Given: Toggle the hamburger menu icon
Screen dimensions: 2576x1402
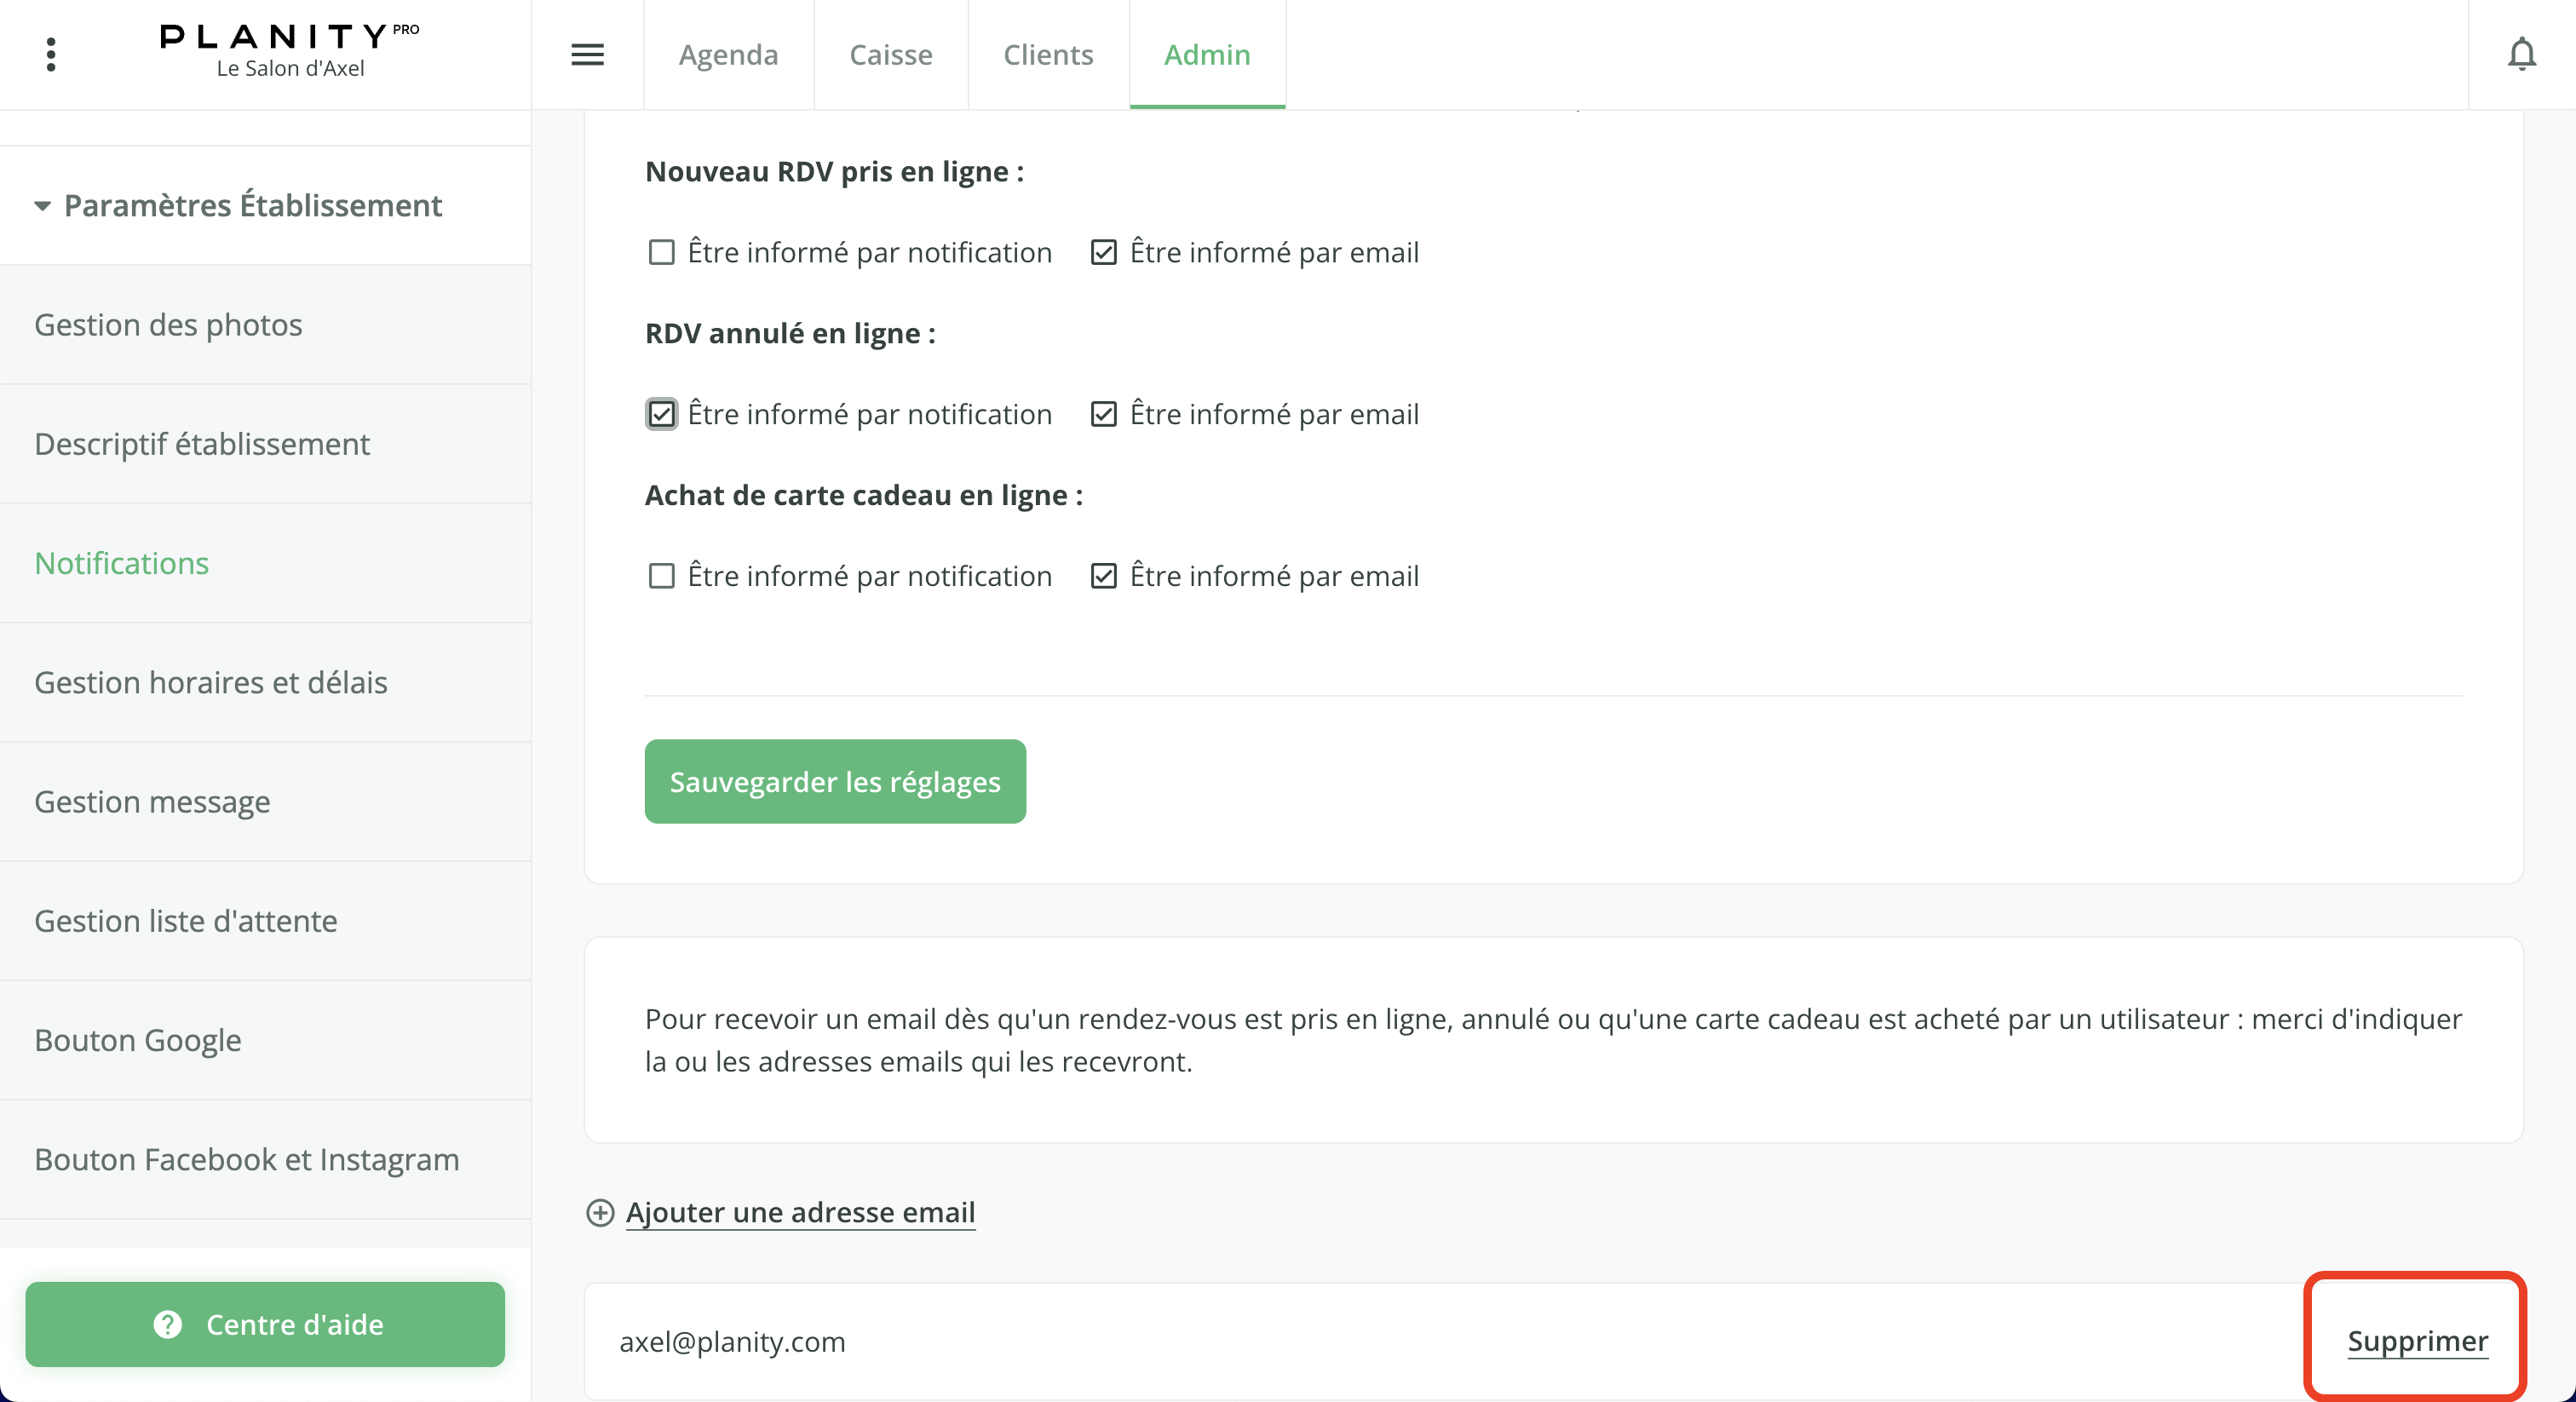Looking at the screenshot, I should coord(587,54).
